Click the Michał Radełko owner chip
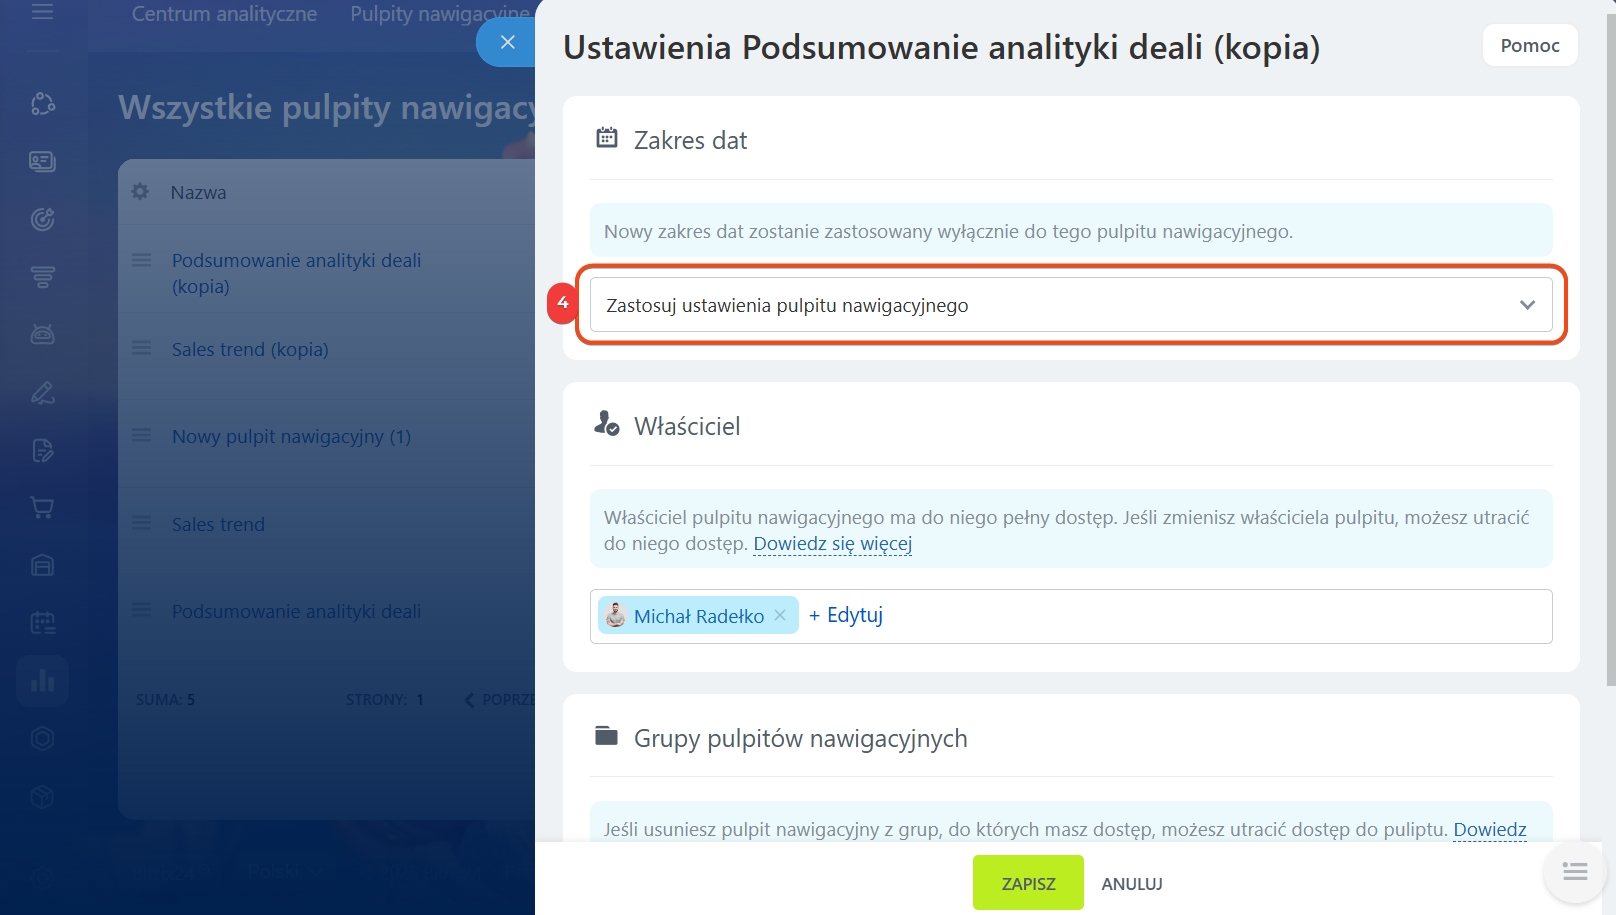 click(698, 615)
